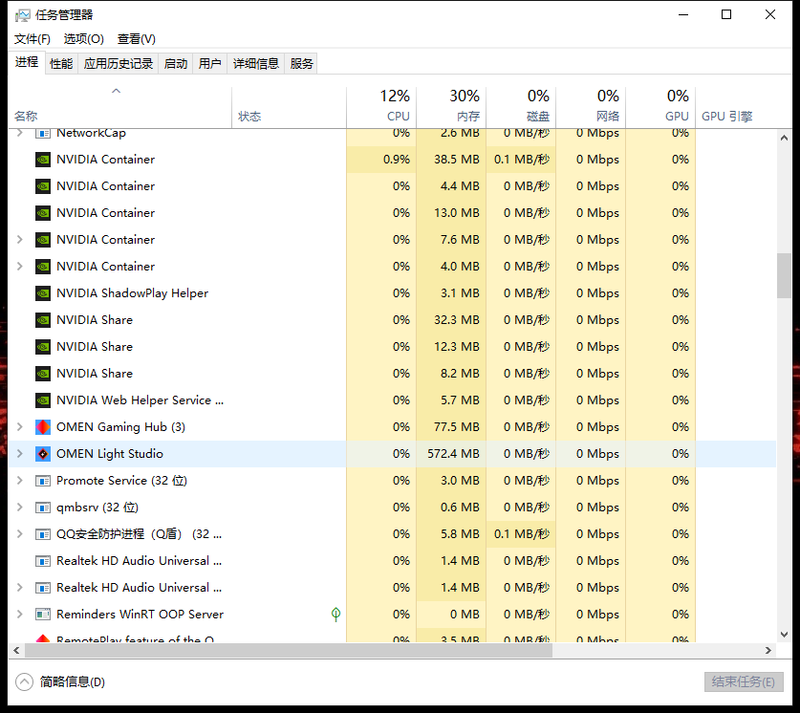
Task: Click the vertical scrollbar thumb in process list
Action: pos(784,276)
